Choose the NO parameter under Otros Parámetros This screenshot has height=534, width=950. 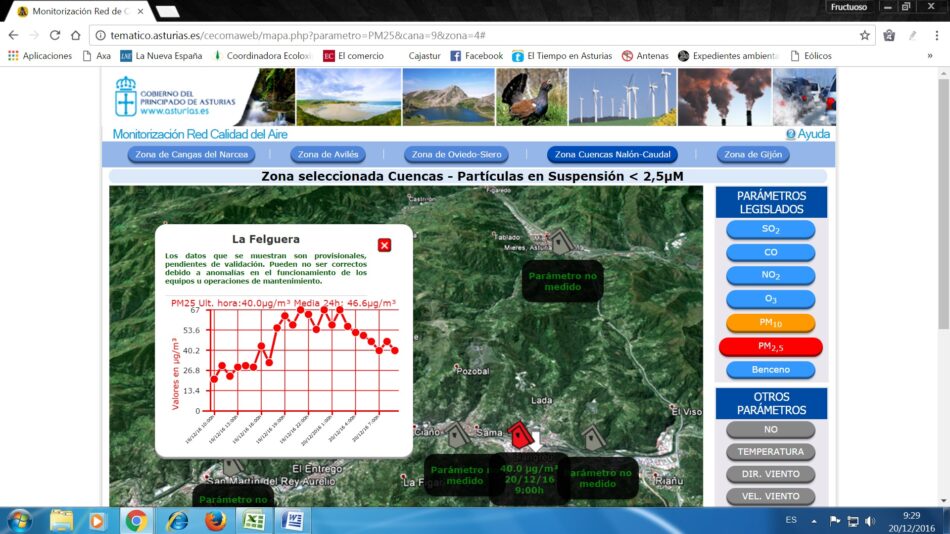click(x=770, y=429)
